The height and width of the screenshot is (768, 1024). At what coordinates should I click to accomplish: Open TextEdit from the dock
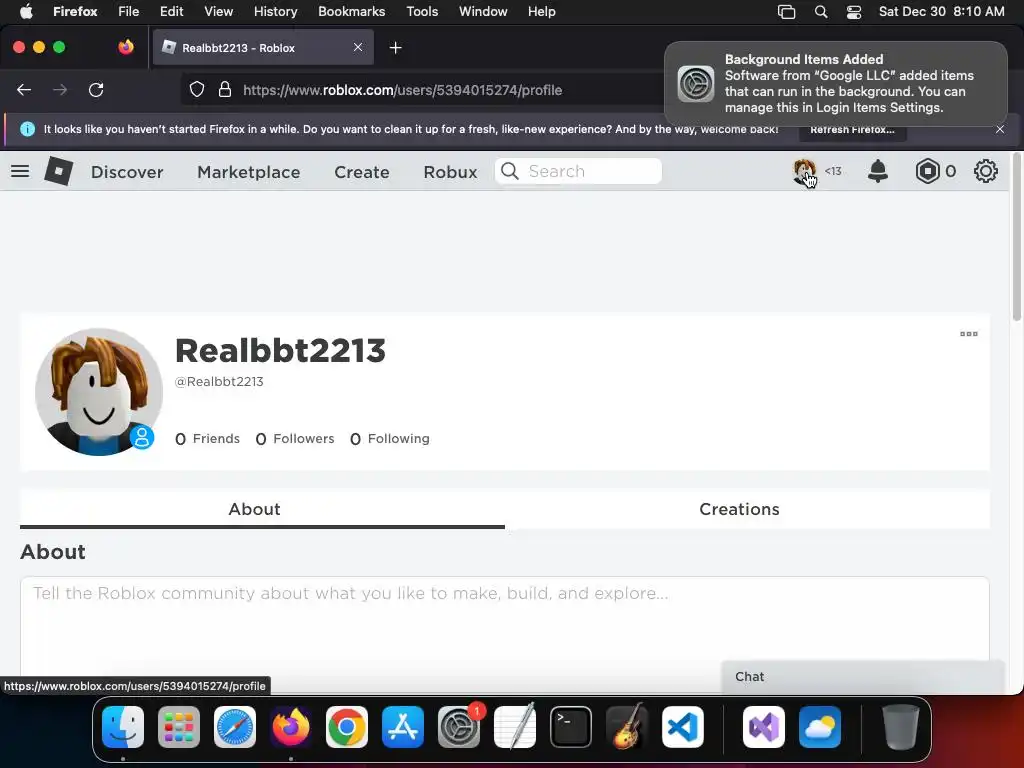pos(515,727)
